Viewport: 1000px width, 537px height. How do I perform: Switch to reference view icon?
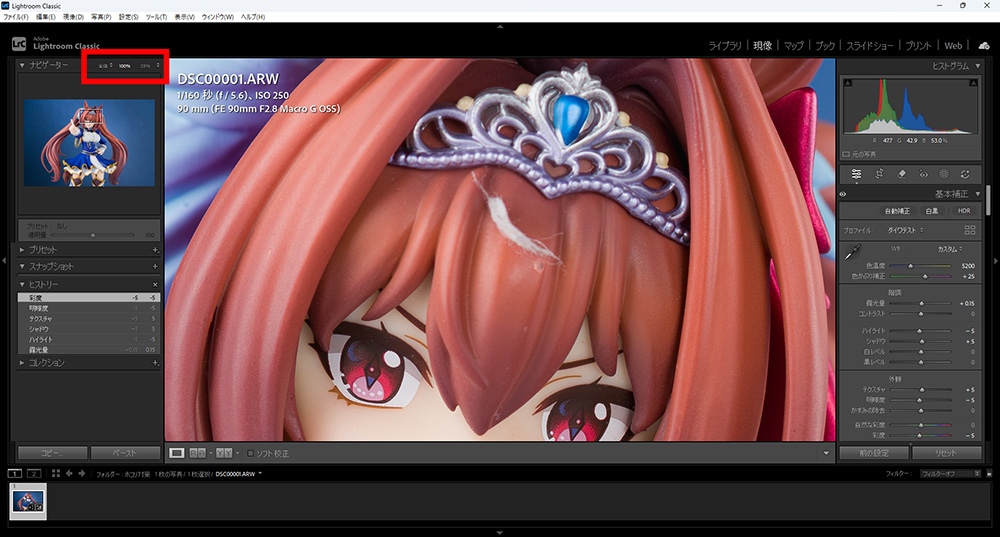[198, 453]
